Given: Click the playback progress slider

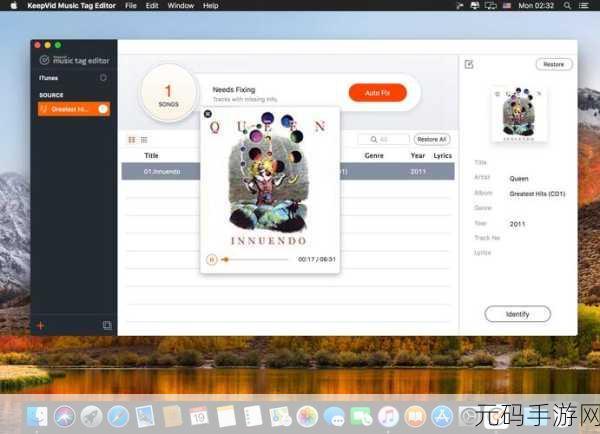Looking at the screenshot, I should click(255, 259).
